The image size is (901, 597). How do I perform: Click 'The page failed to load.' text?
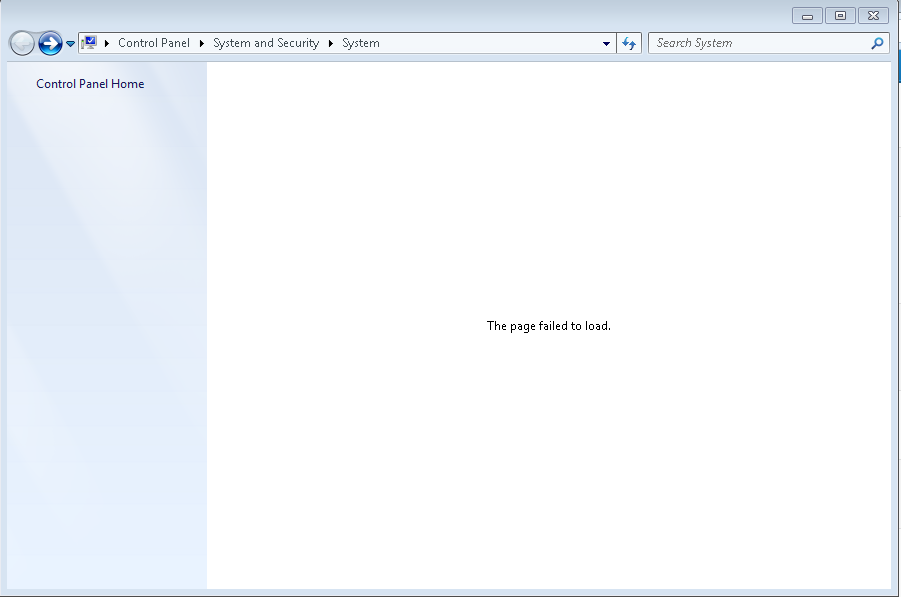549,326
